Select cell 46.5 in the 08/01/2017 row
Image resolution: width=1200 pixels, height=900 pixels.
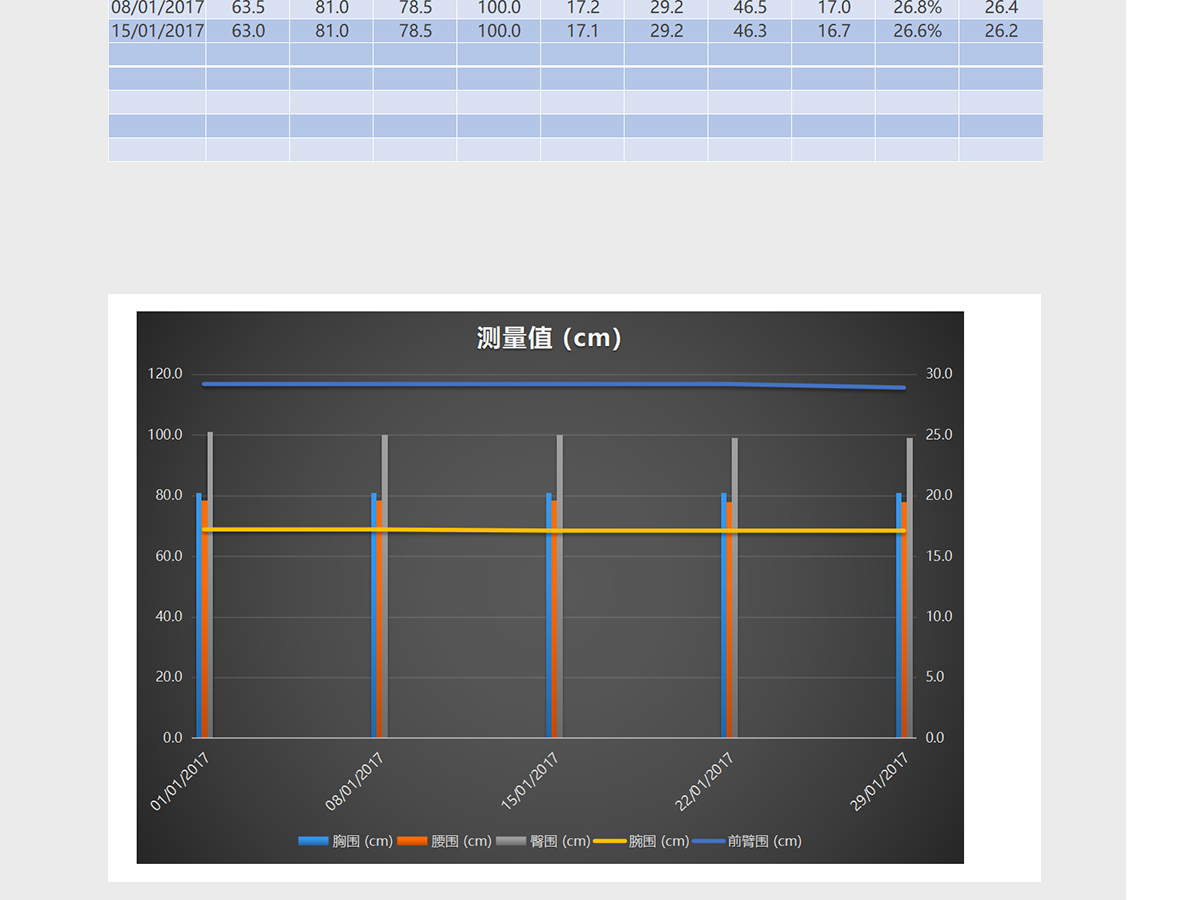[x=750, y=8]
